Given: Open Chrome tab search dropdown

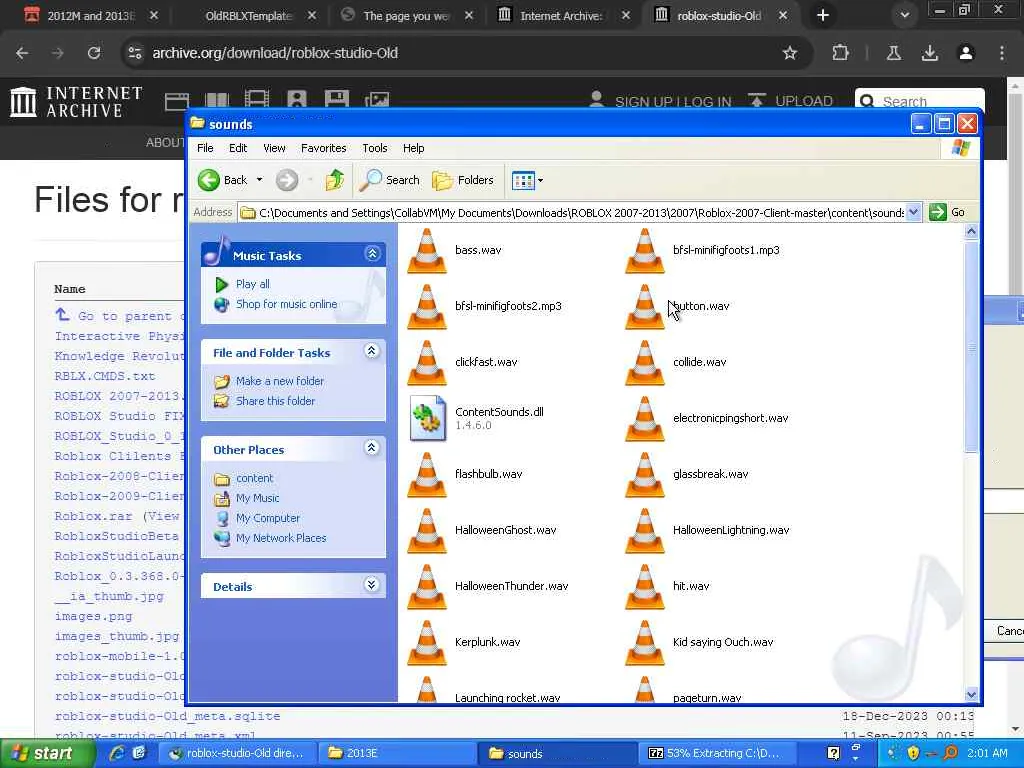Looking at the screenshot, I should (904, 15).
